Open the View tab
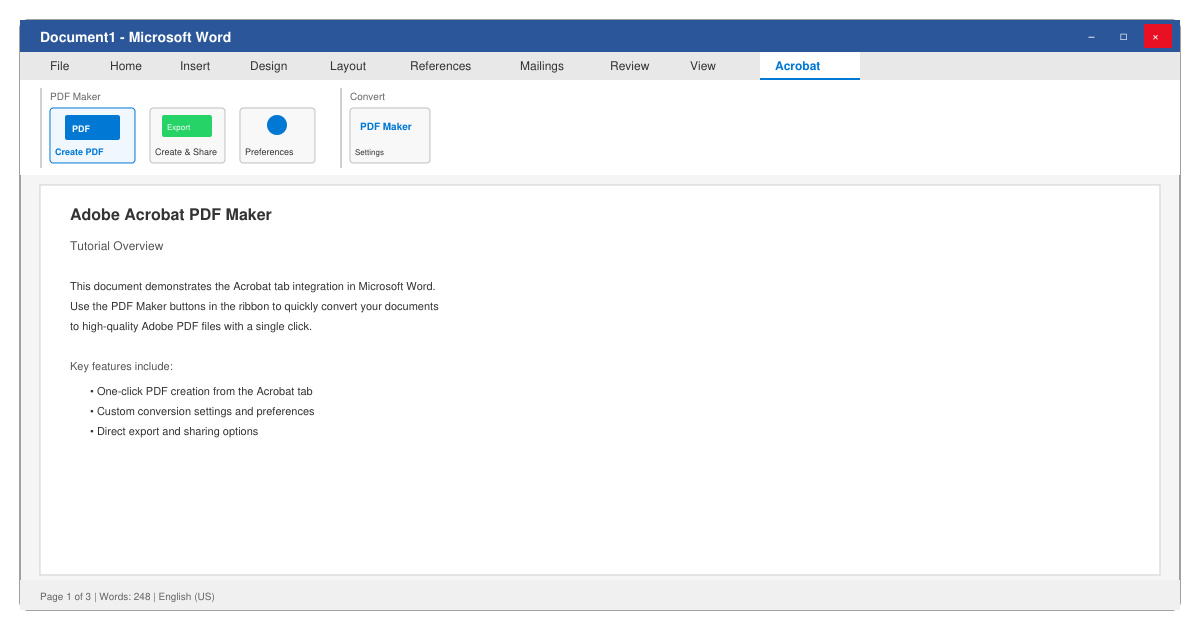Image resolution: width=1200 pixels, height=630 pixels. pos(703,66)
